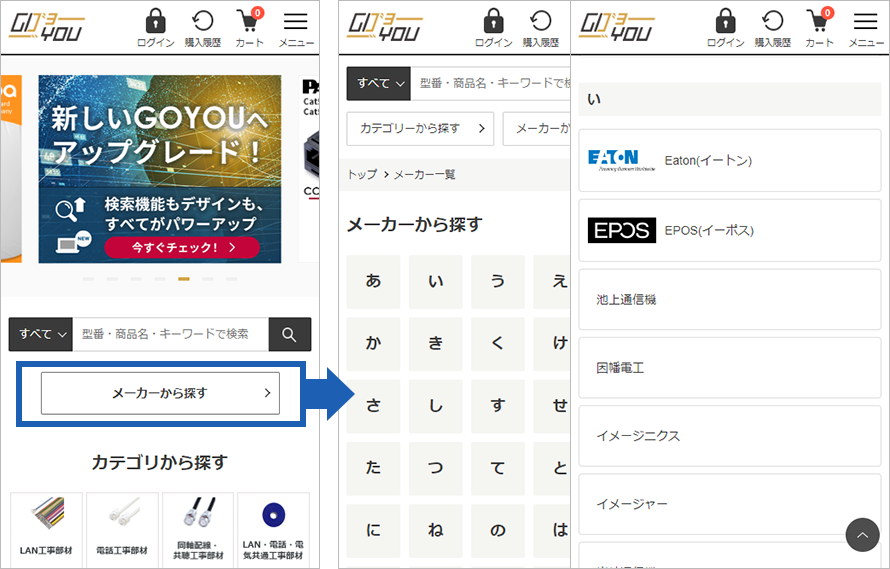This screenshot has height=569, width=890.
Task: Focus the middle panel keyword search field
Action: click(490, 83)
